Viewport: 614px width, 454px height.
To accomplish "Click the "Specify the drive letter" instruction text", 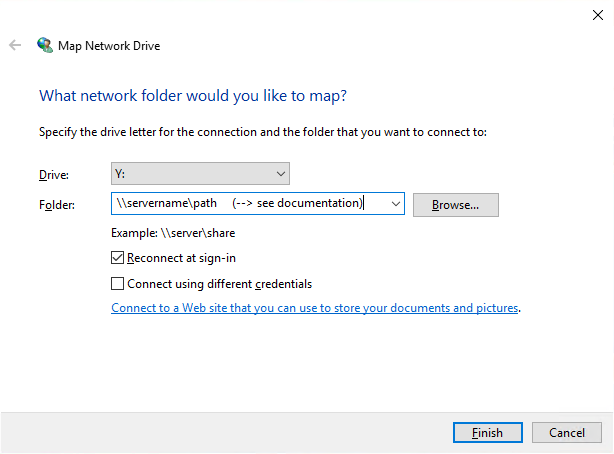I will pos(262,132).
